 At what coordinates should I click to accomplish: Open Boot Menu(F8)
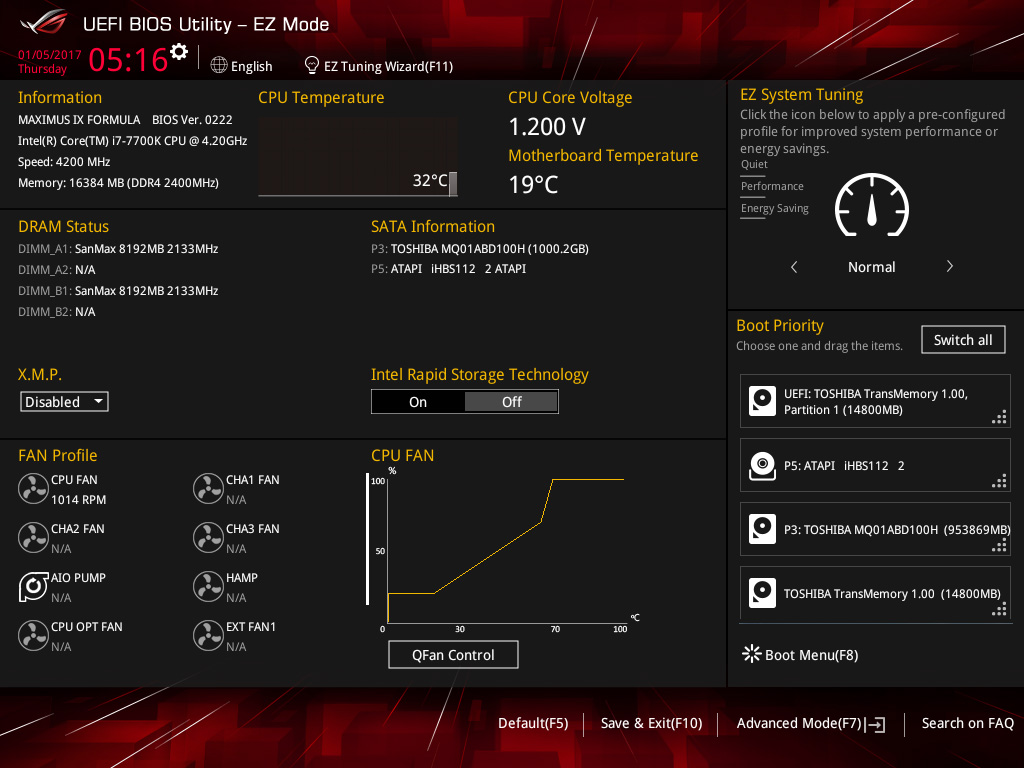pyautogui.click(x=811, y=654)
